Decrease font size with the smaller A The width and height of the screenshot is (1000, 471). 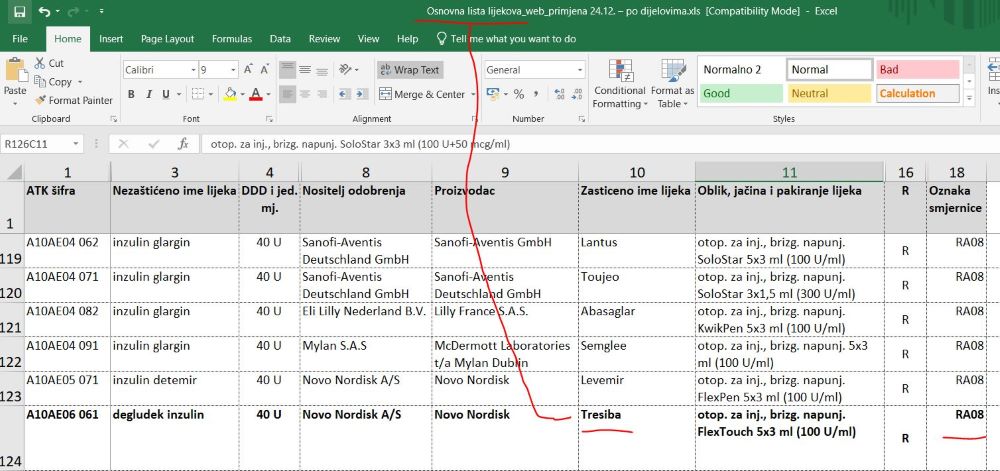pyautogui.click(x=264, y=69)
